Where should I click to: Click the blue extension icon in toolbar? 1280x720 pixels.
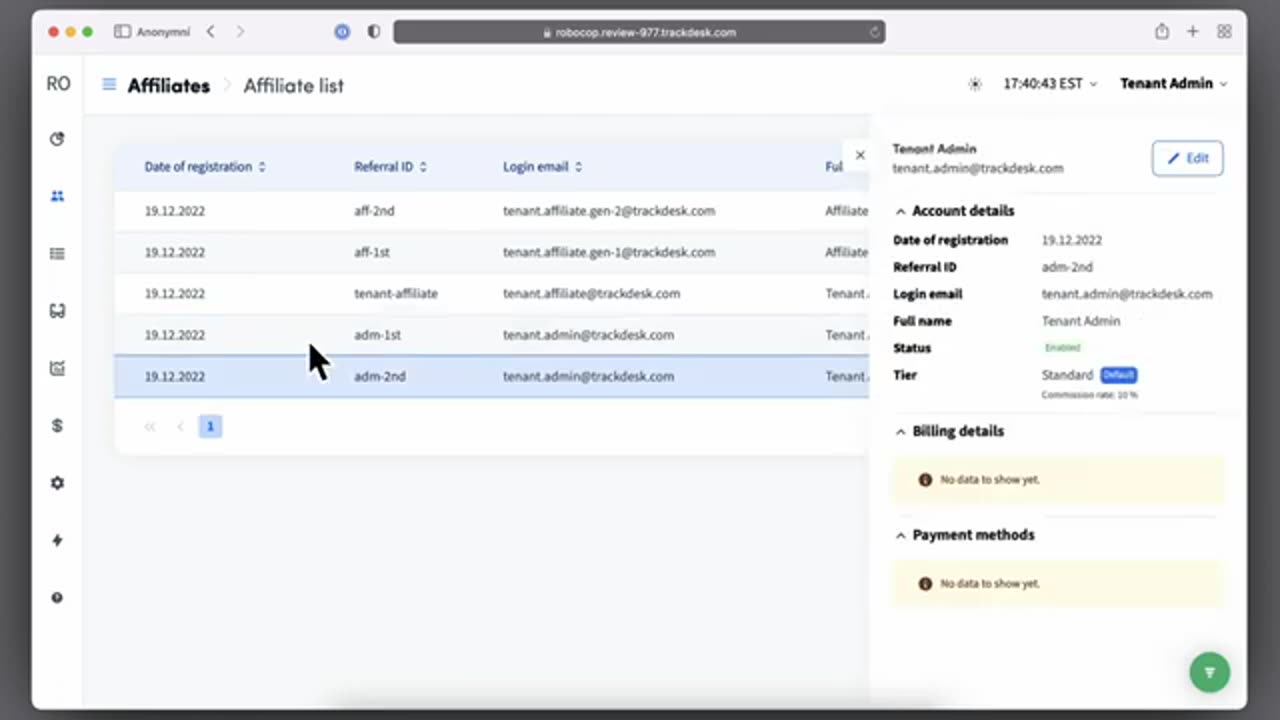point(342,32)
